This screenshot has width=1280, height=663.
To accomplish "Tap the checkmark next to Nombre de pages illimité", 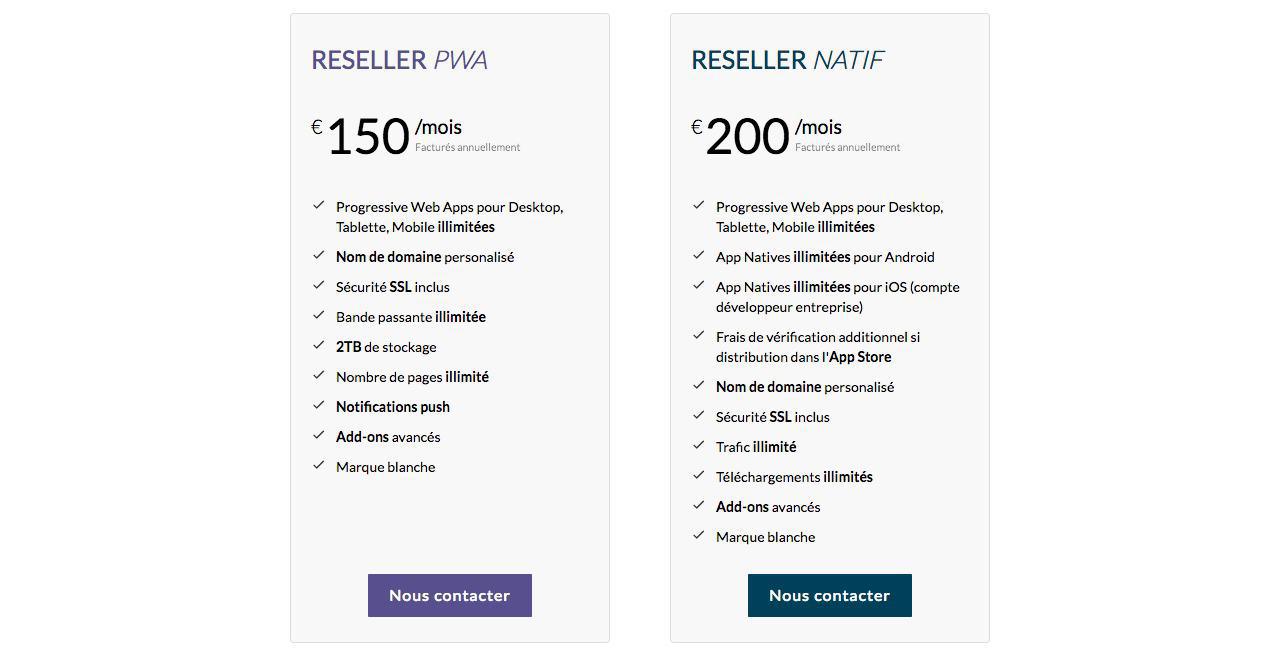I will [319, 375].
